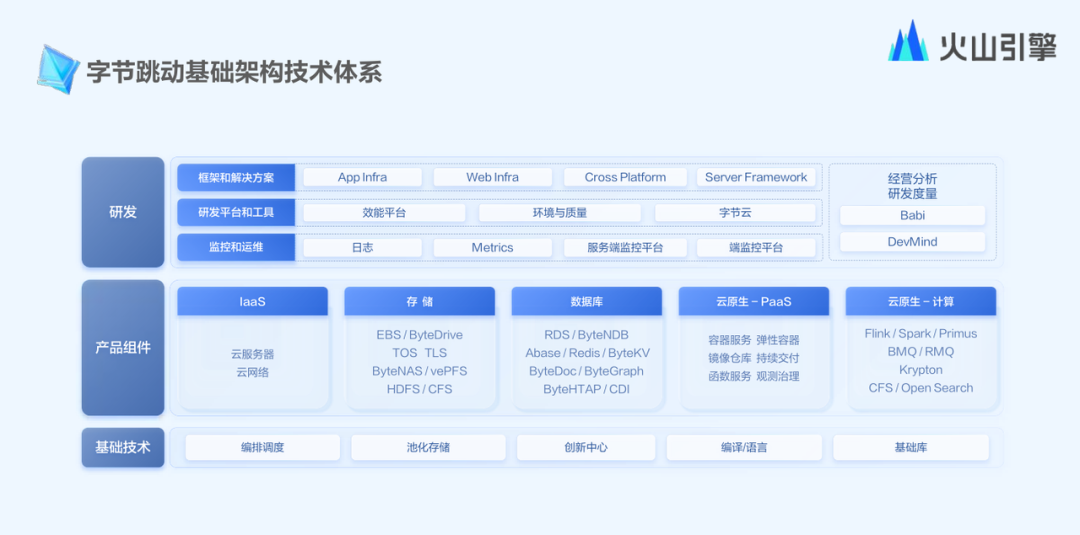
Task: Click the 容器服务 弹性容器 line
Action: [x=754, y=340]
